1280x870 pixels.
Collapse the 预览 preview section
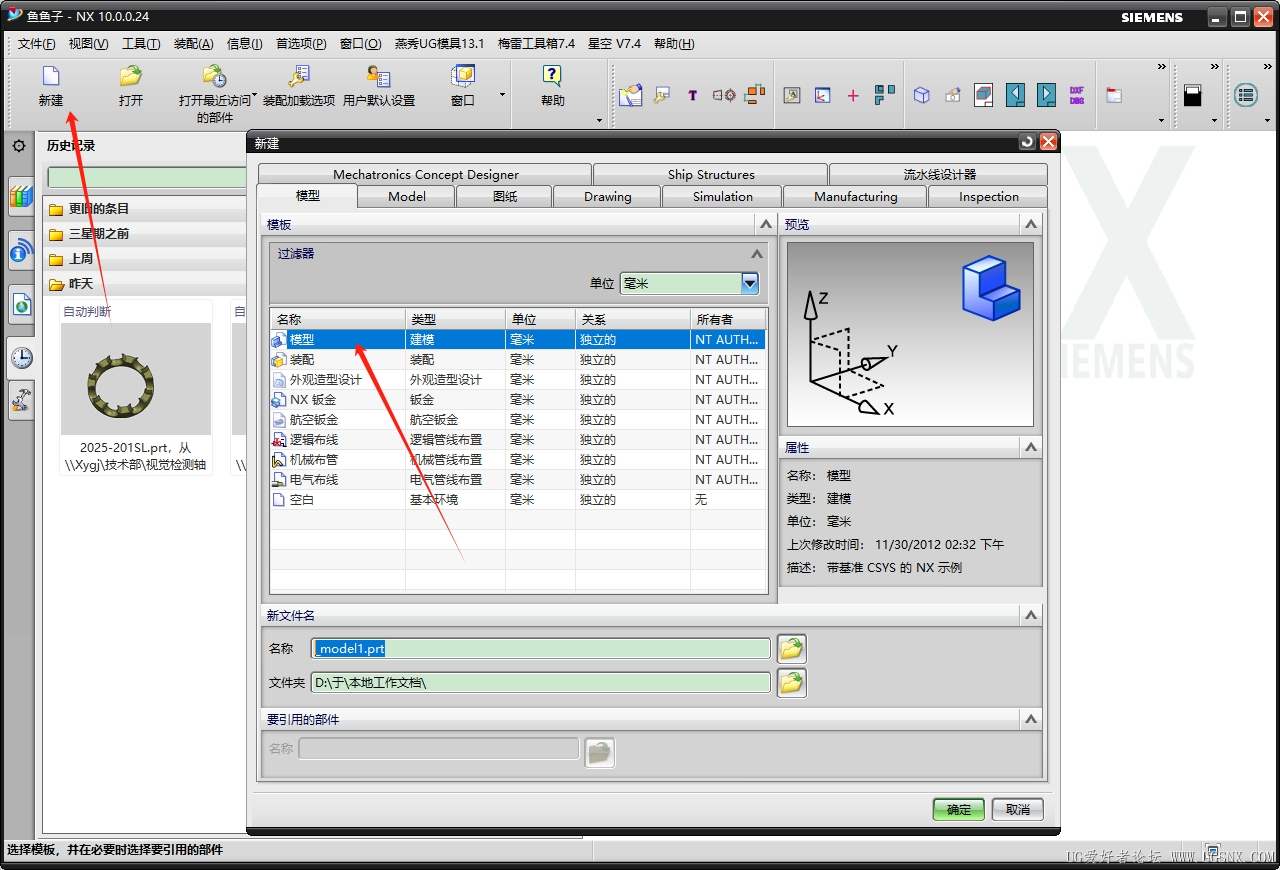coord(1032,225)
